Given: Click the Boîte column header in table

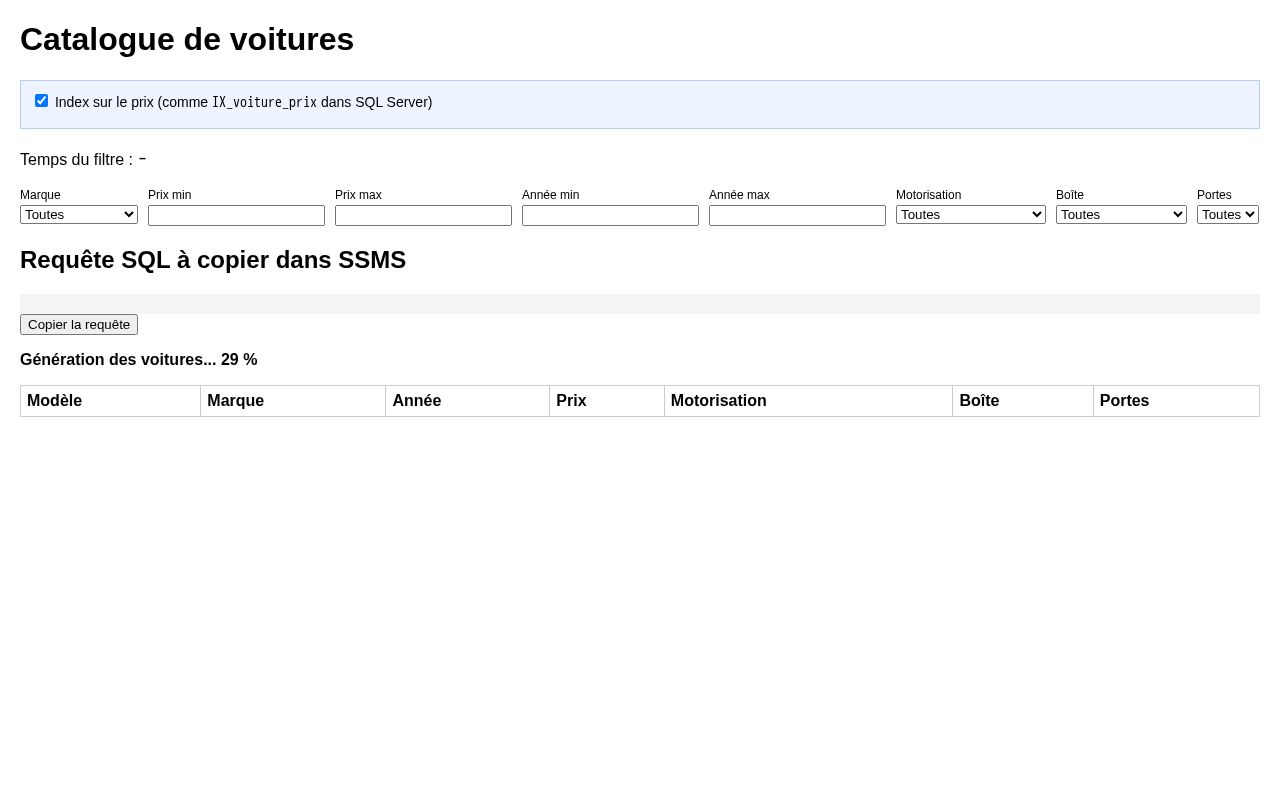Looking at the screenshot, I should pyautogui.click(x=1023, y=401).
